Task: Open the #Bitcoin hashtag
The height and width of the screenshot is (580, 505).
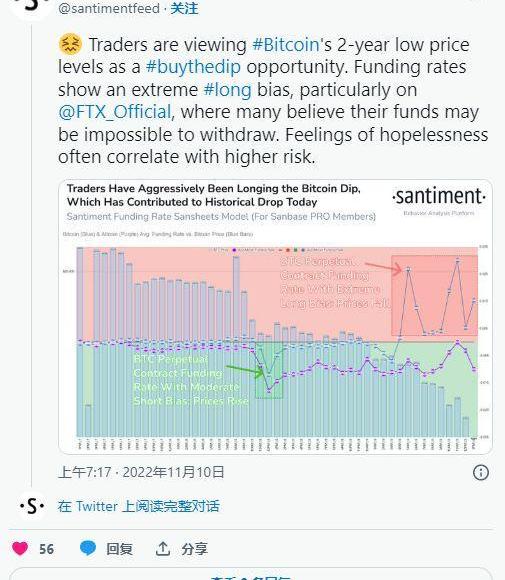Action: pyautogui.click(x=286, y=45)
